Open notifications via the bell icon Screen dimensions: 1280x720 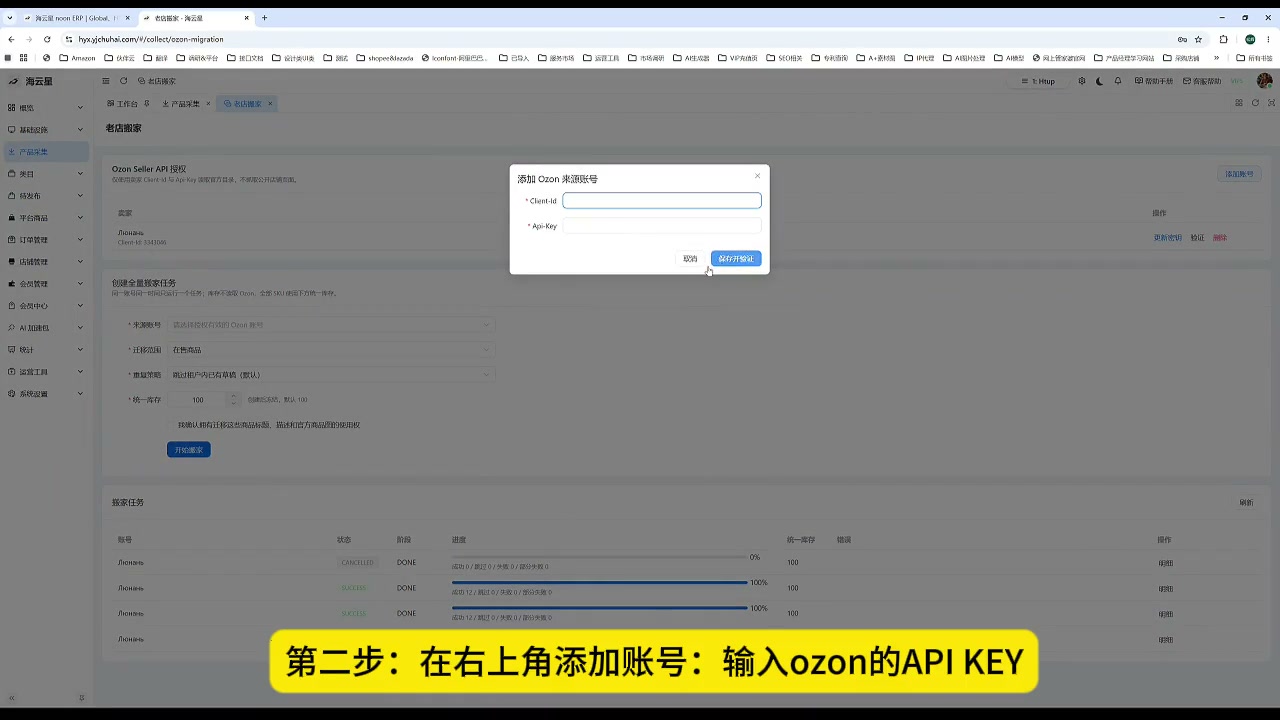pos(1116,81)
